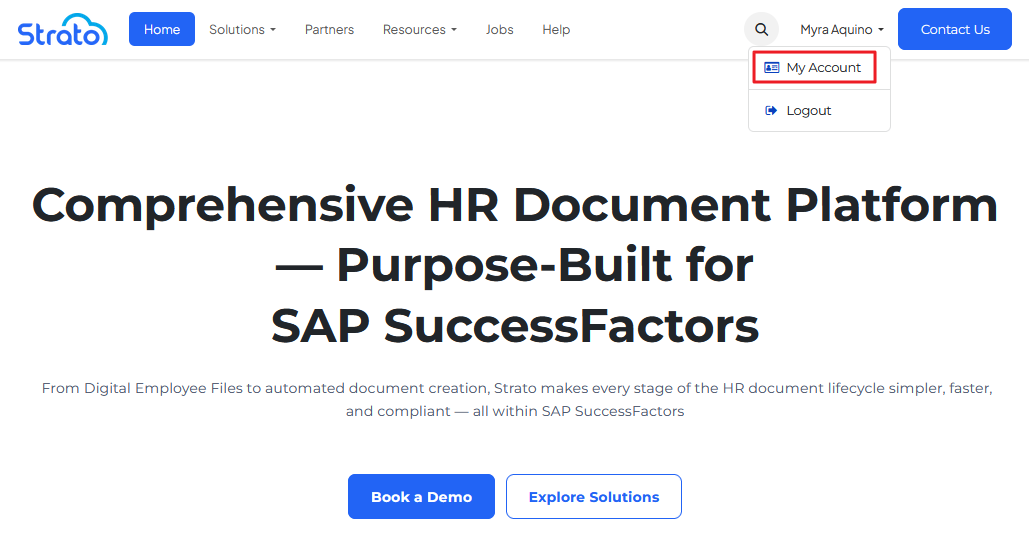This screenshot has height=534, width=1029.
Task: Click the ID card icon beside My Account
Action: click(x=771, y=68)
